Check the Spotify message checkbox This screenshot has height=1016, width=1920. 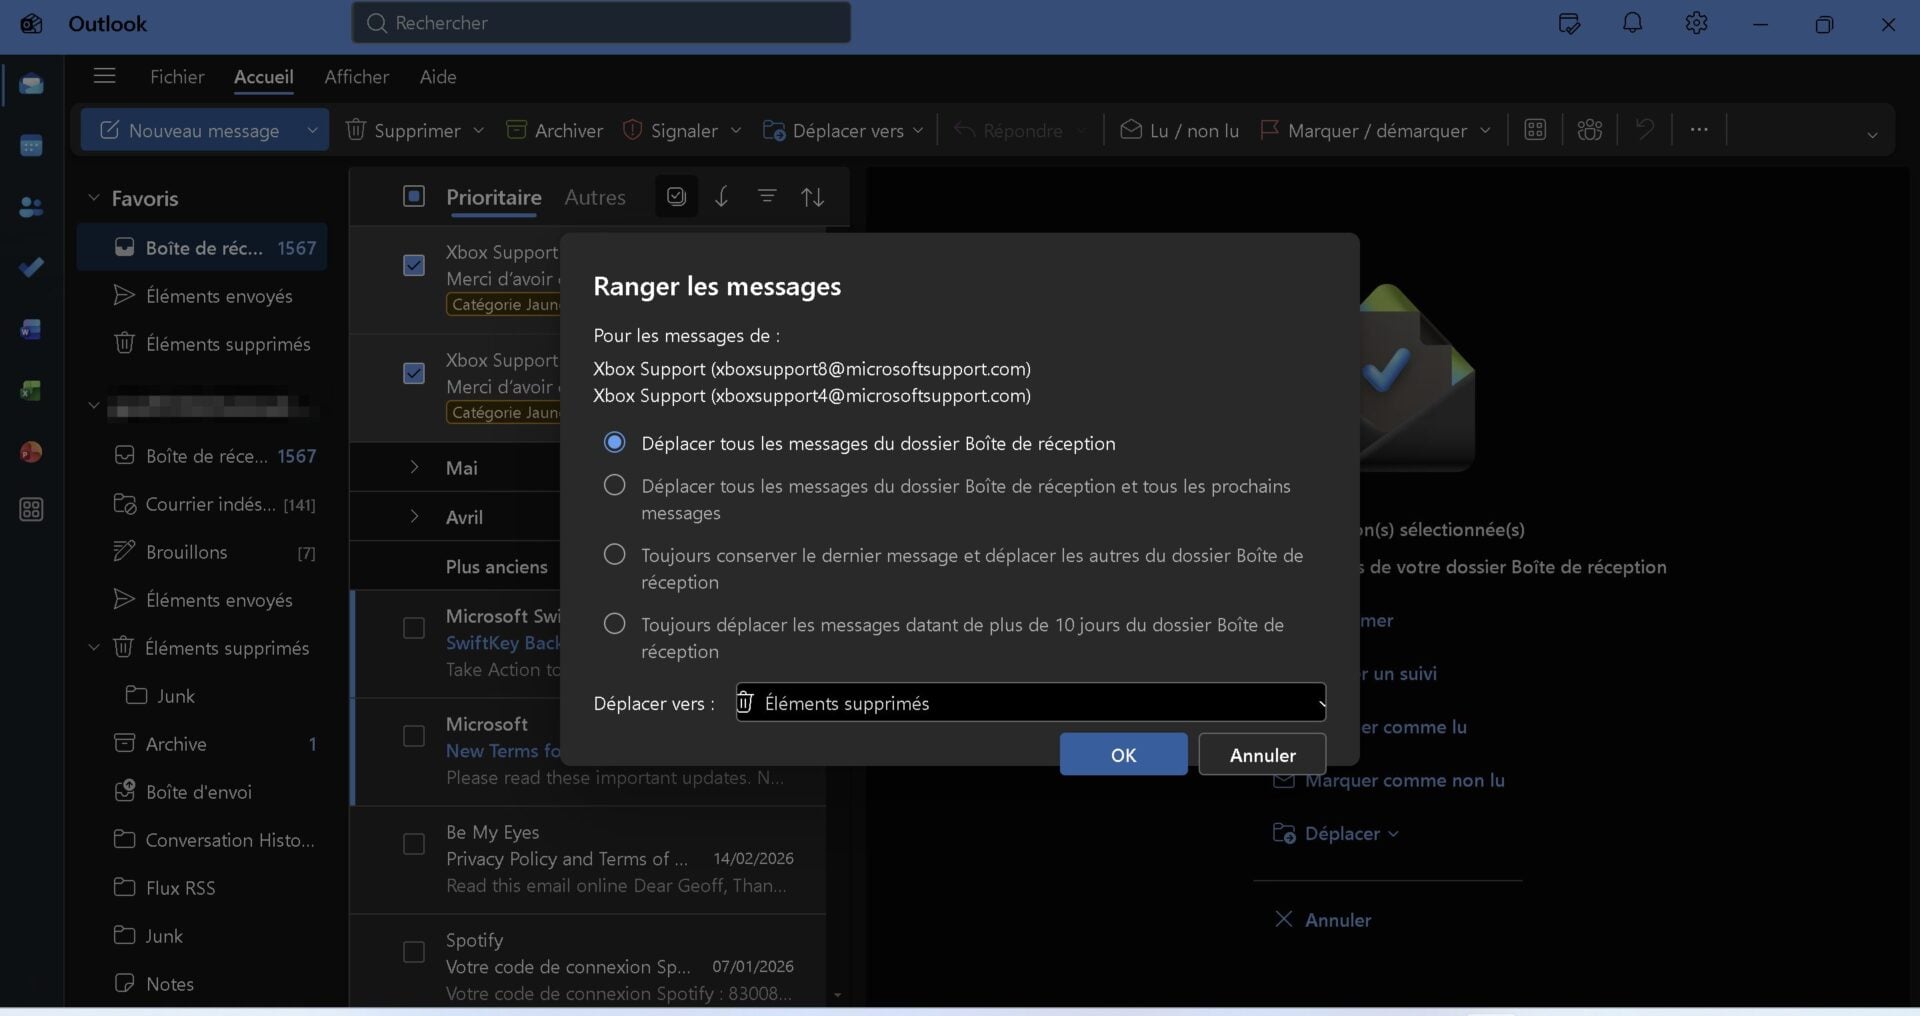click(414, 952)
